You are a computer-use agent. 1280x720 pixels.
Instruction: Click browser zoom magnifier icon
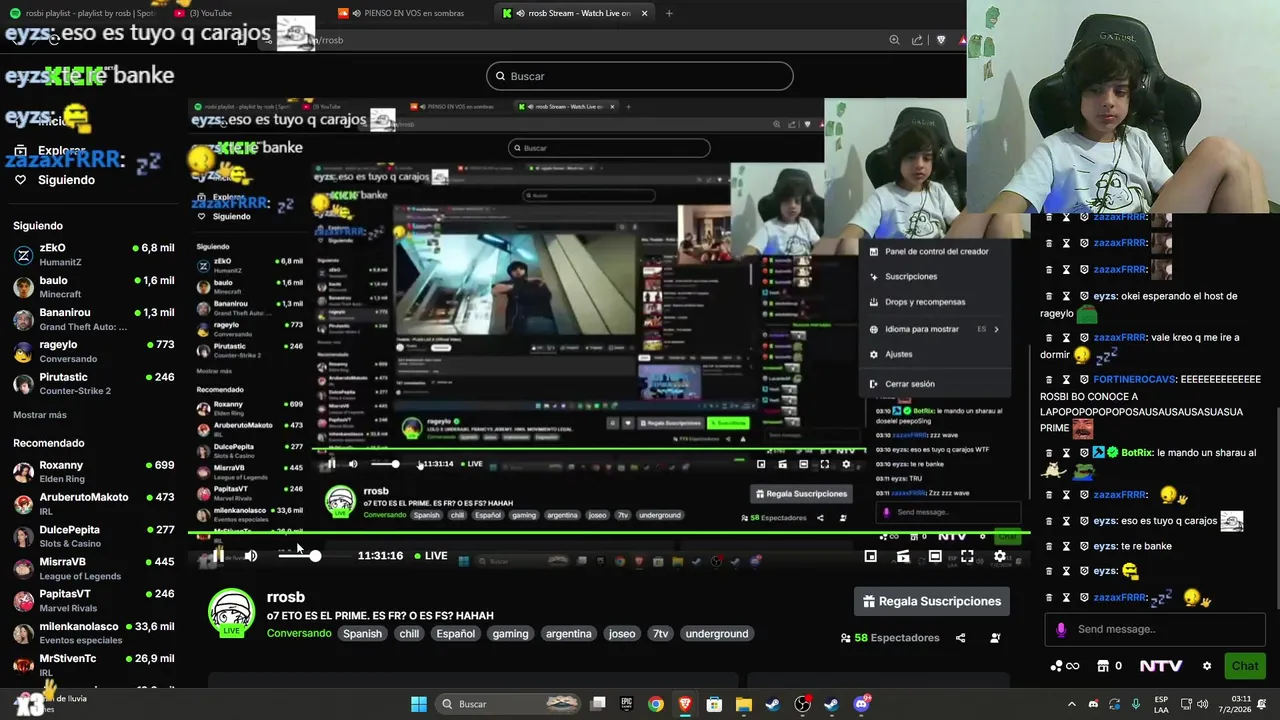pyautogui.click(x=894, y=40)
